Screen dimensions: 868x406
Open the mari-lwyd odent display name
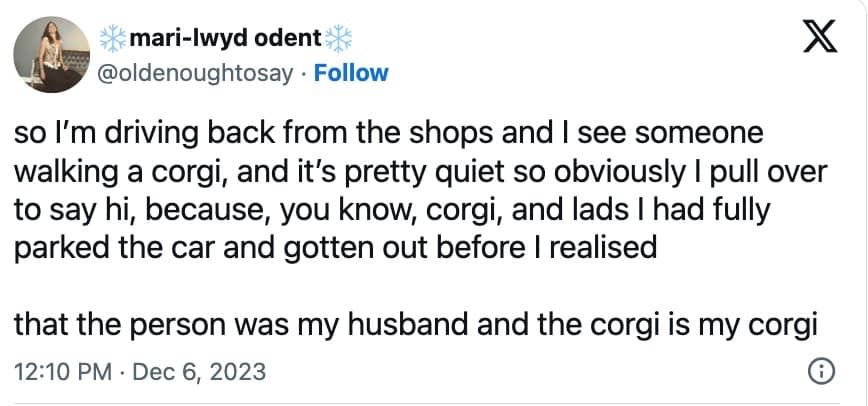click(226, 38)
